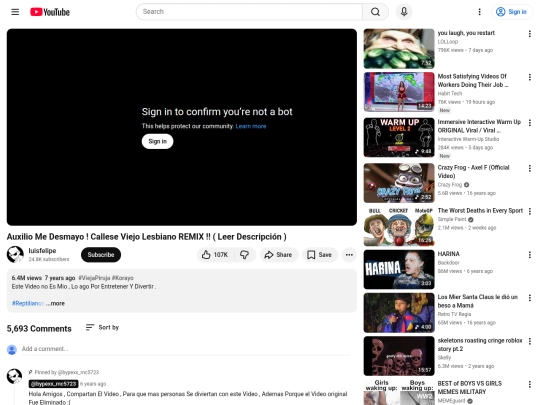Start voice search with microphone icon
This screenshot has height=405, width=540.
point(404,12)
